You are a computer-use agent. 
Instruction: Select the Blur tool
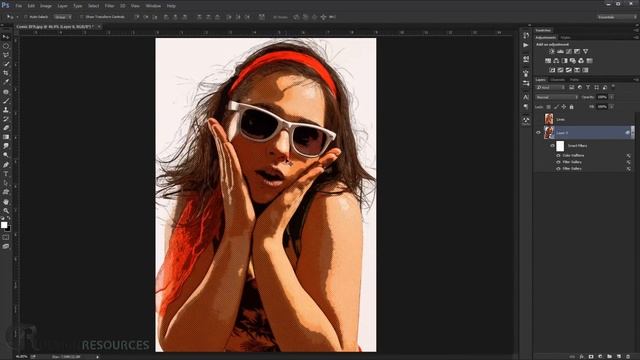[6, 146]
